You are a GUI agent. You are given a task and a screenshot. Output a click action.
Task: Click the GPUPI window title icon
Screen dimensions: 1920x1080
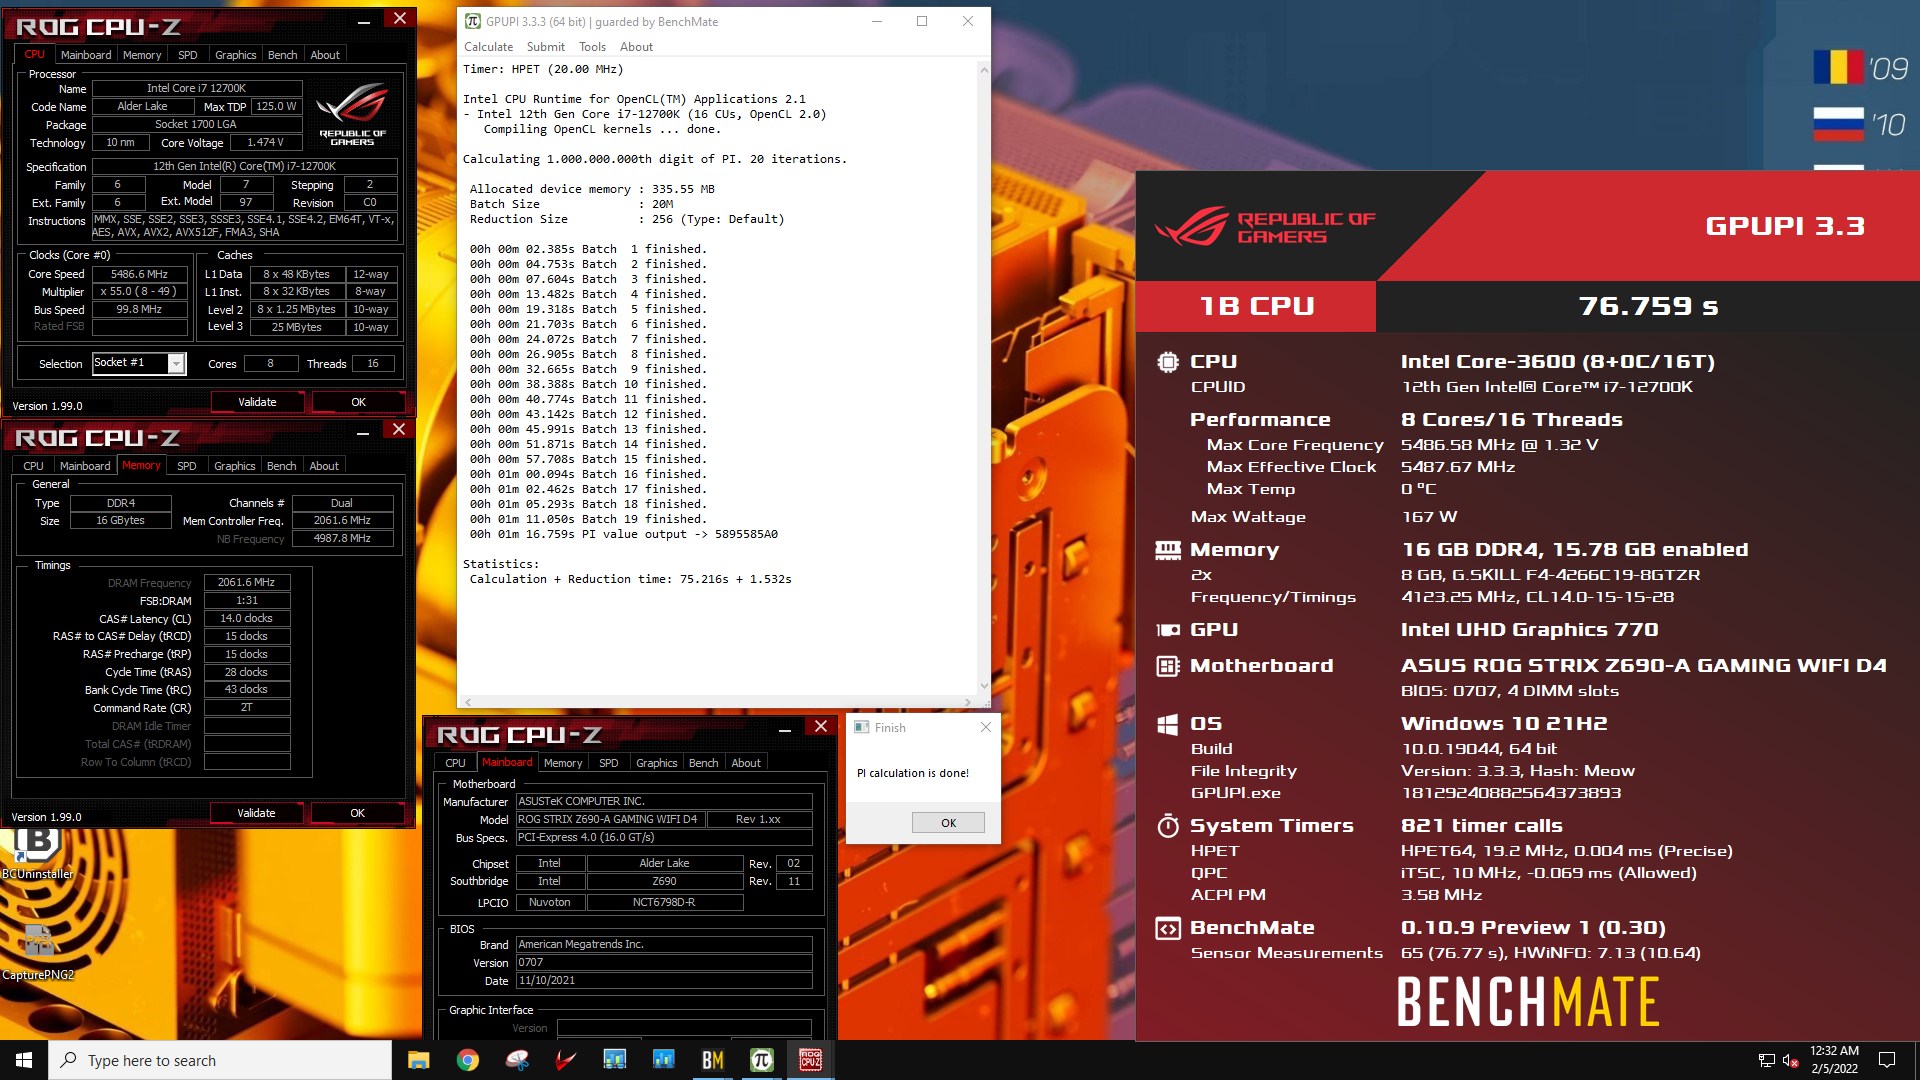[x=473, y=21]
